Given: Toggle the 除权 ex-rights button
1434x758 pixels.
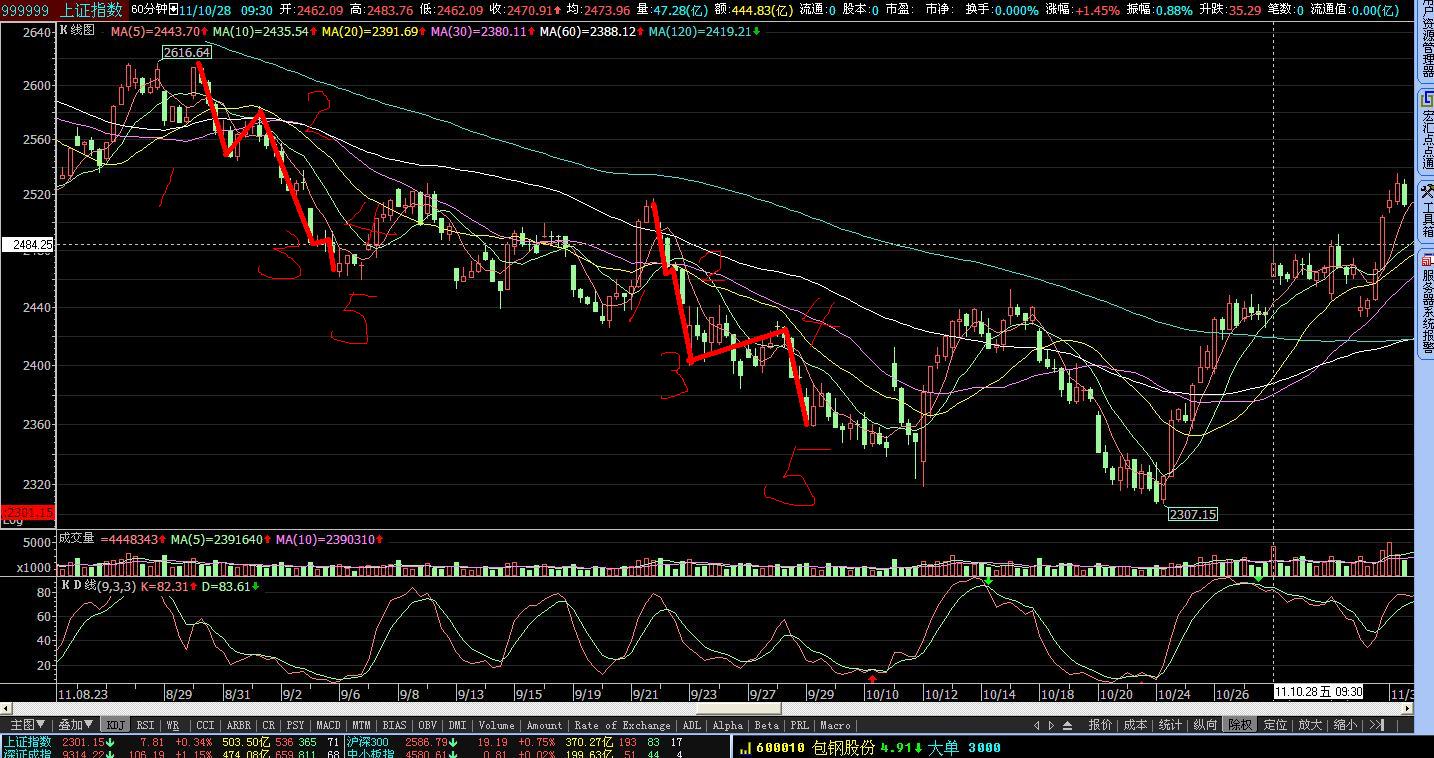Looking at the screenshot, I should (x=1240, y=725).
